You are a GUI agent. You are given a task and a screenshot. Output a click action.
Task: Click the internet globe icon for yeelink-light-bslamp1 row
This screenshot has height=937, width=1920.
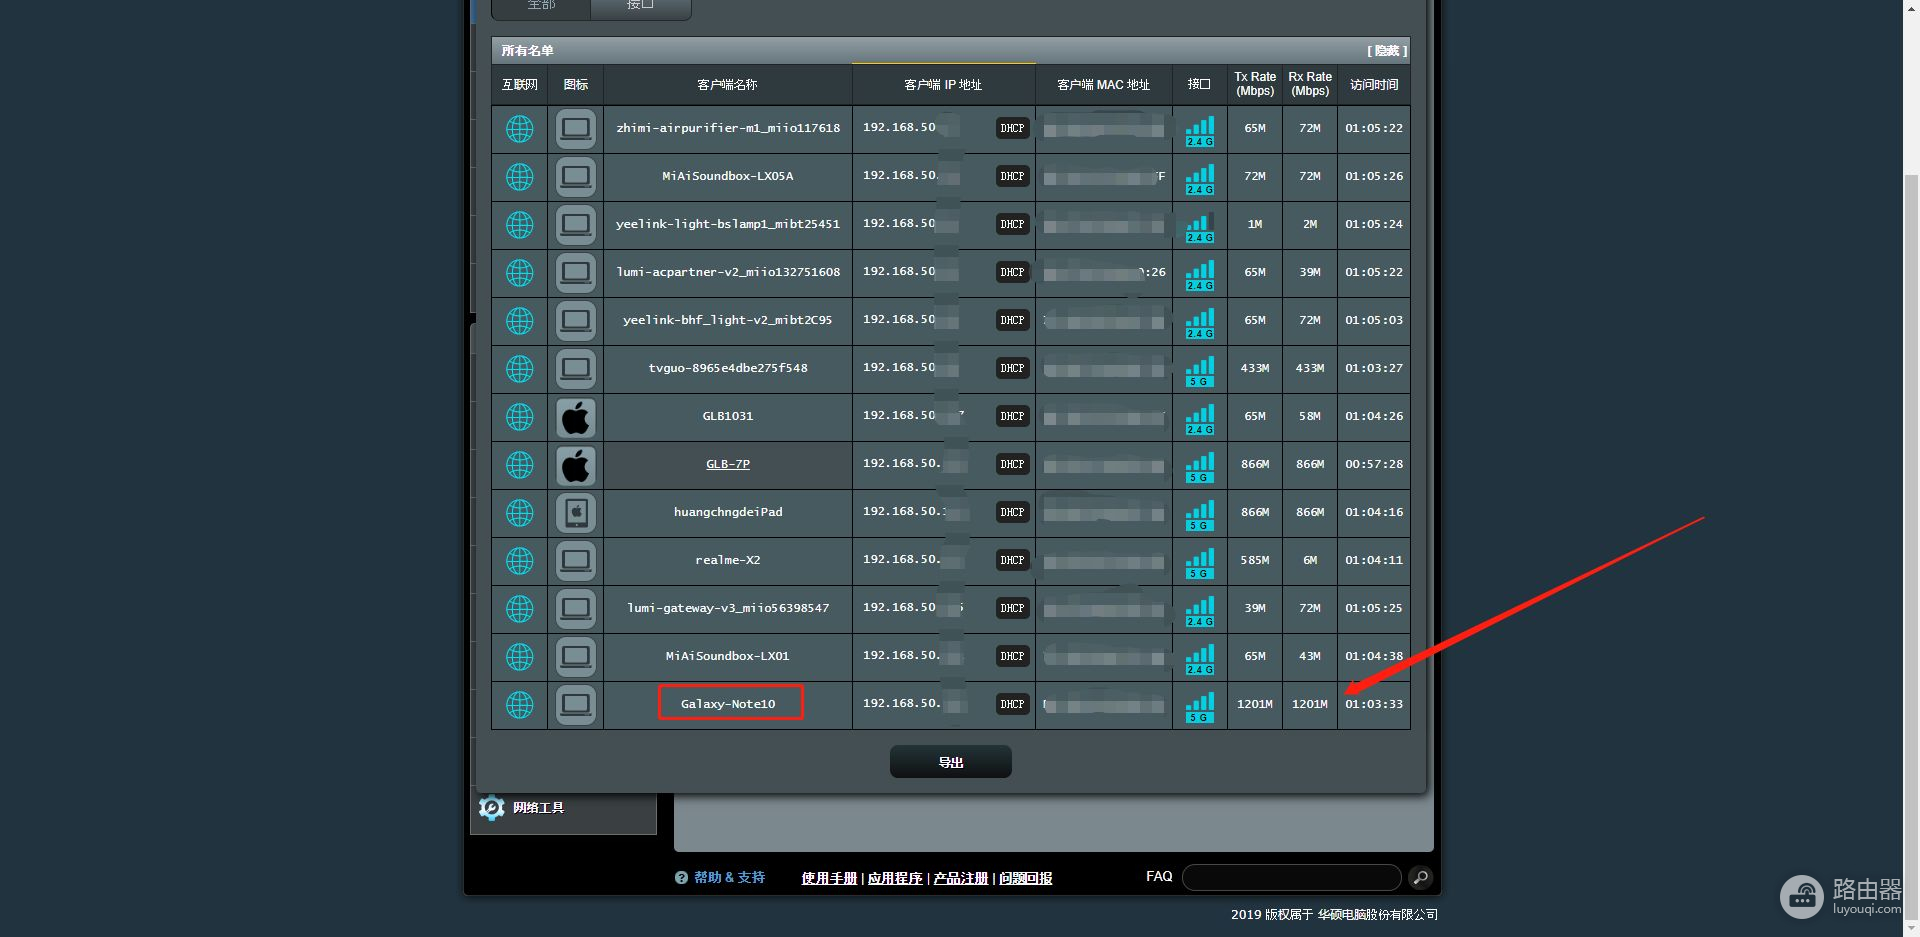(x=519, y=225)
